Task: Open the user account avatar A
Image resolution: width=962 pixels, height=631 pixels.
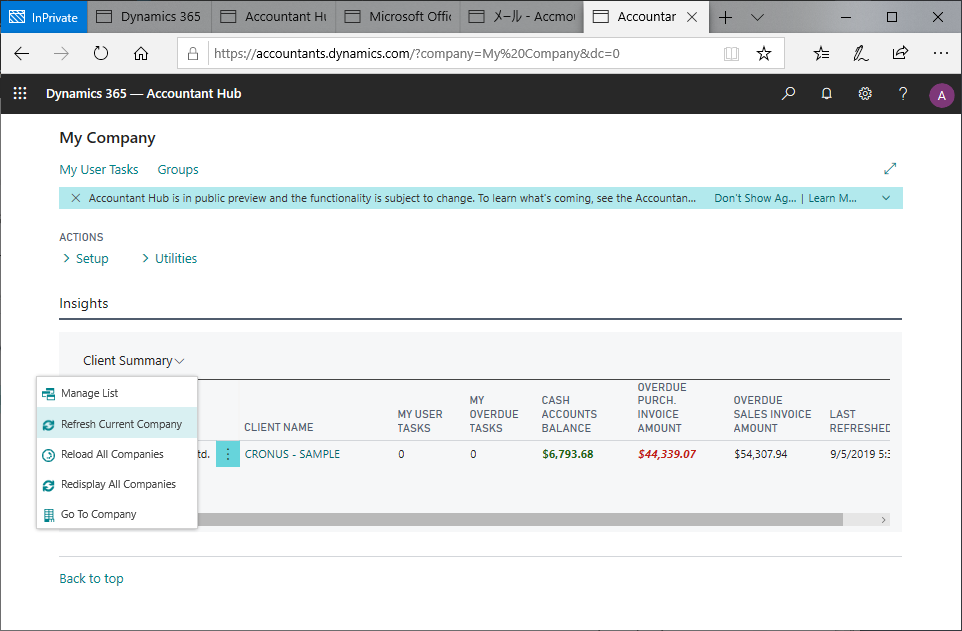Action: pyautogui.click(x=941, y=95)
